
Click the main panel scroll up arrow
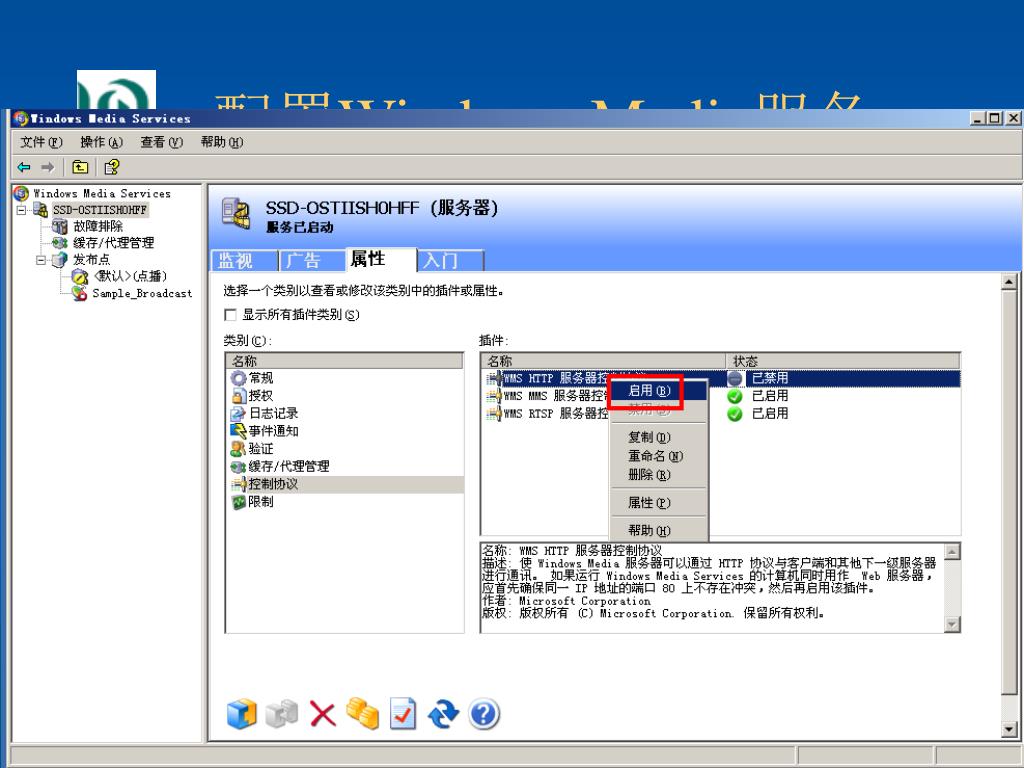pos(1009,283)
